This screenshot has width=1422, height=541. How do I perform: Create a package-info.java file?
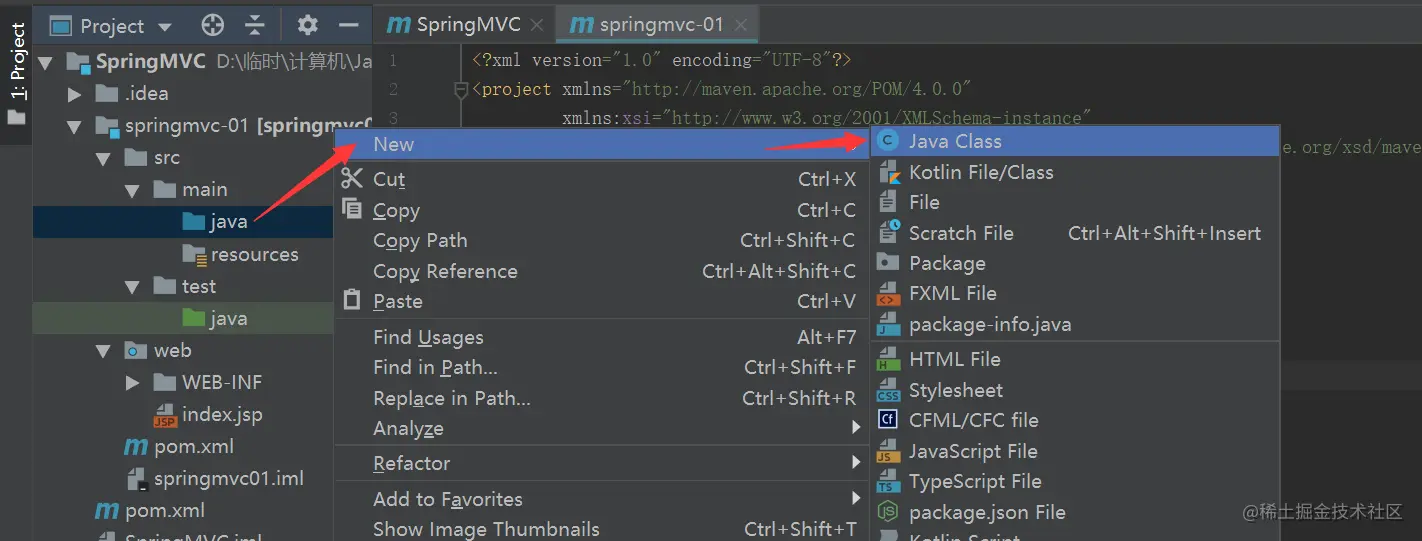tap(1075, 324)
